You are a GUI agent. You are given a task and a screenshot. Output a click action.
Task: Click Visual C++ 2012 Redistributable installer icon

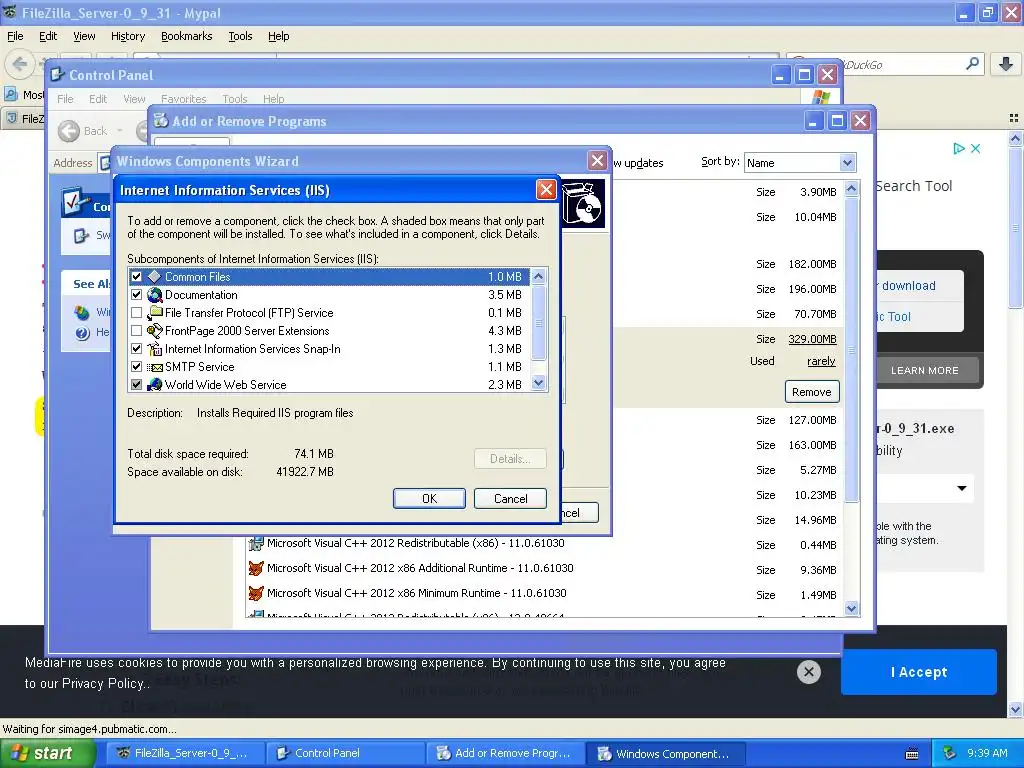(256, 543)
